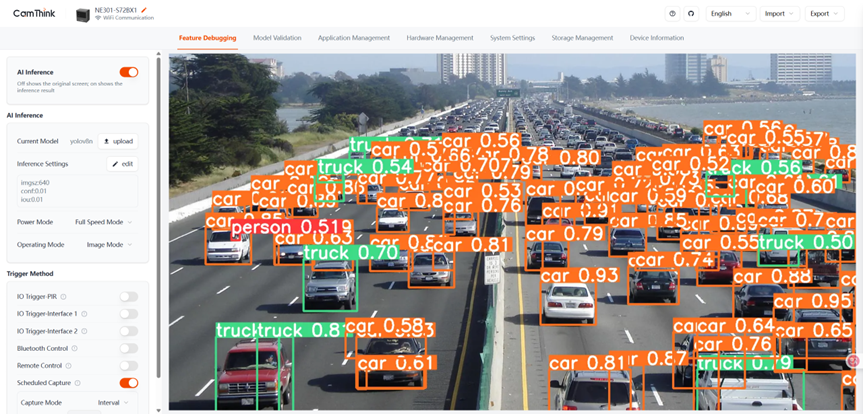The image size is (863, 414).
Task: Expand the Power Mode dropdown
Action: (x=103, y=222)
